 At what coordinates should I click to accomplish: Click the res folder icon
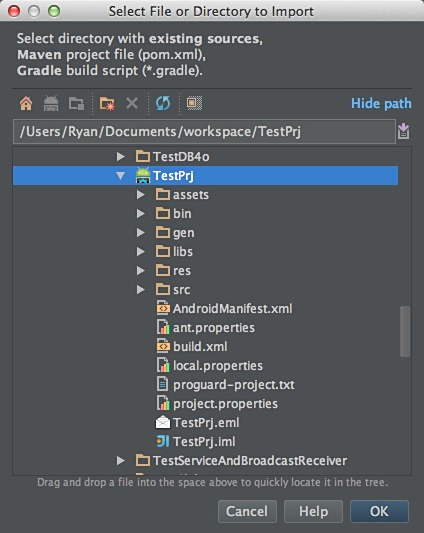163,271
